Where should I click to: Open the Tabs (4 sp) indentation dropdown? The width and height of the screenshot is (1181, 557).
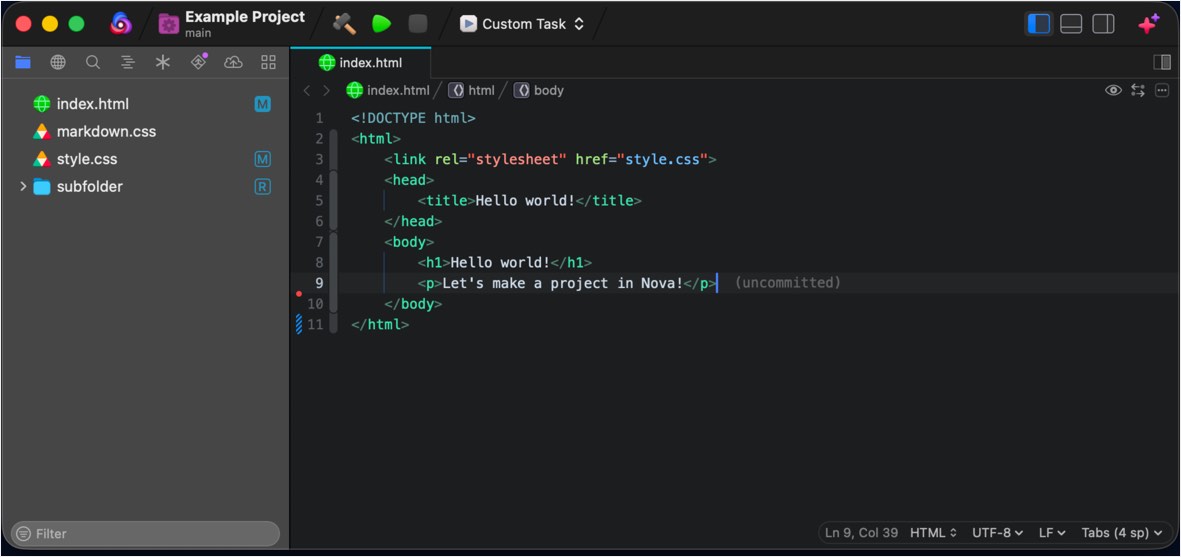tap(1121, 533)
